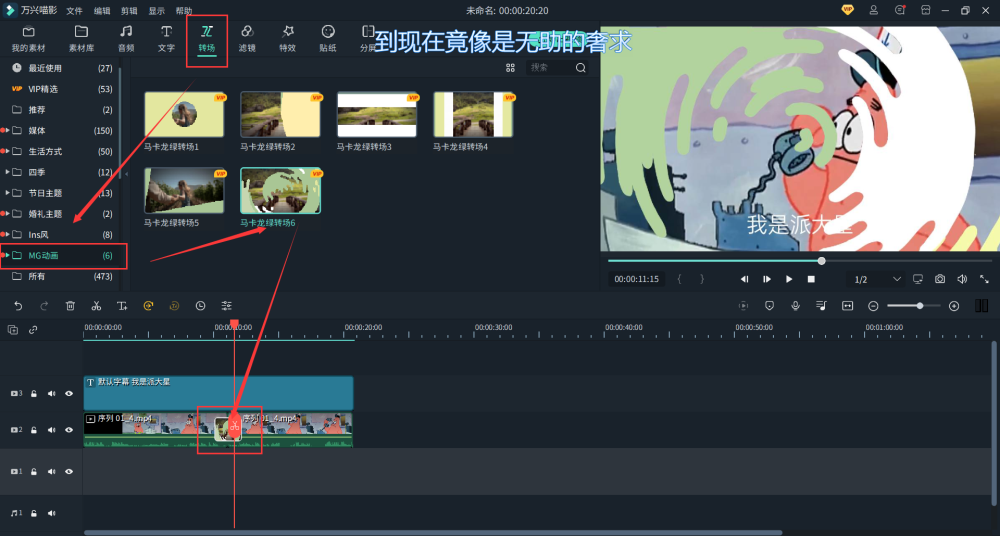The height and width of the screenshot is (536, 1000).
Task: Mute the music track 1
Action: coord(52,513)
